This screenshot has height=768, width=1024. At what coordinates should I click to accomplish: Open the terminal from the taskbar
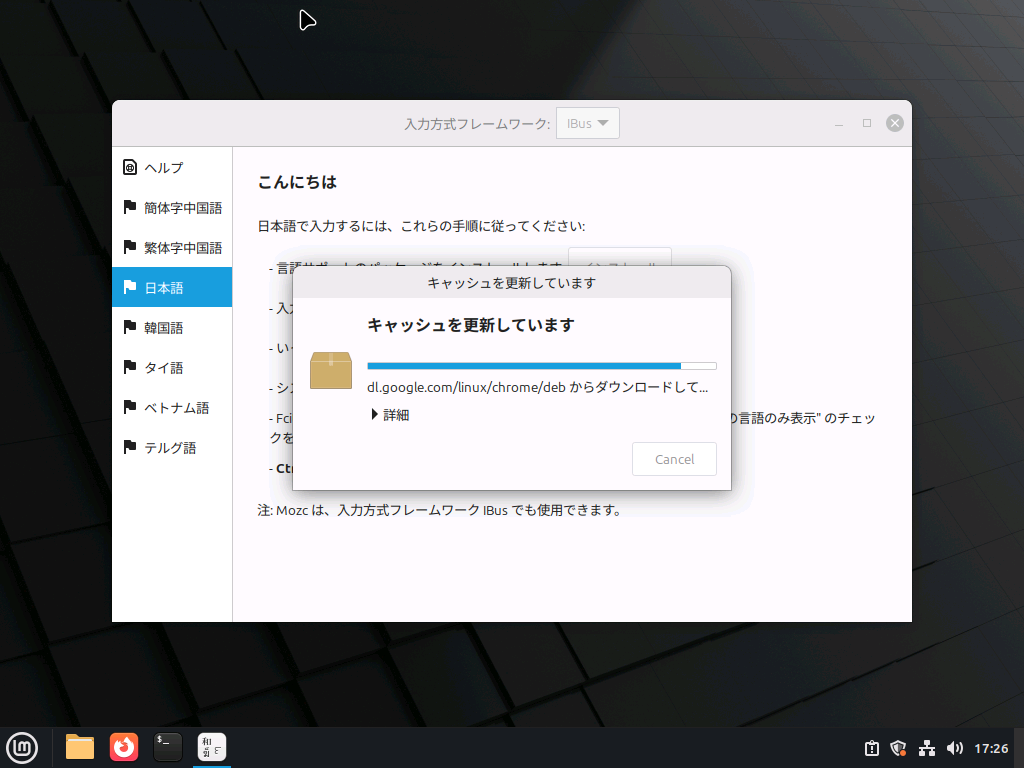pos(167,747)
